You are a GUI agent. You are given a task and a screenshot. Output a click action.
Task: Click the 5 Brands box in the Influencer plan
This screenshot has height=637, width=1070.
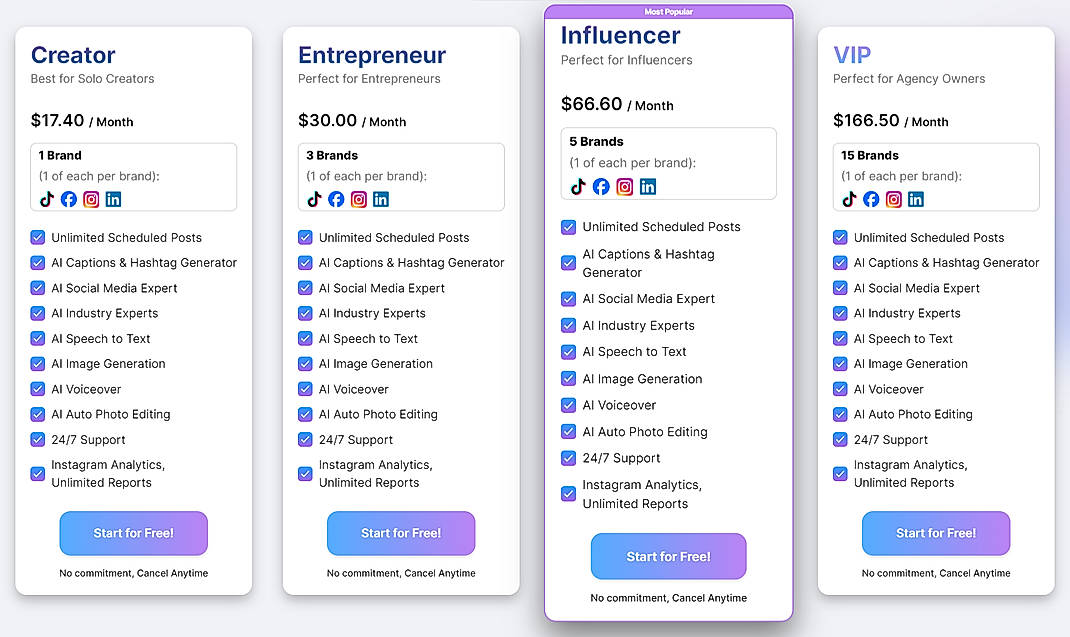pyautogui.click(x=668, y=166)
